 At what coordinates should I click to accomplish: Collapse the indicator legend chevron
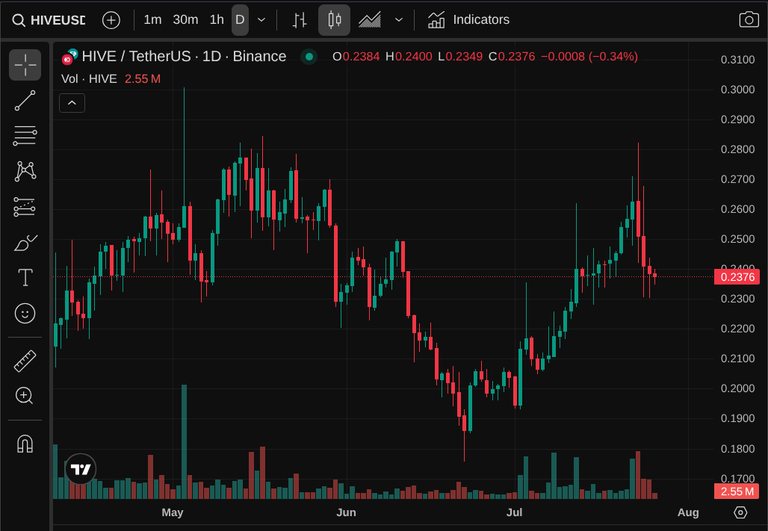click(72, 103)
